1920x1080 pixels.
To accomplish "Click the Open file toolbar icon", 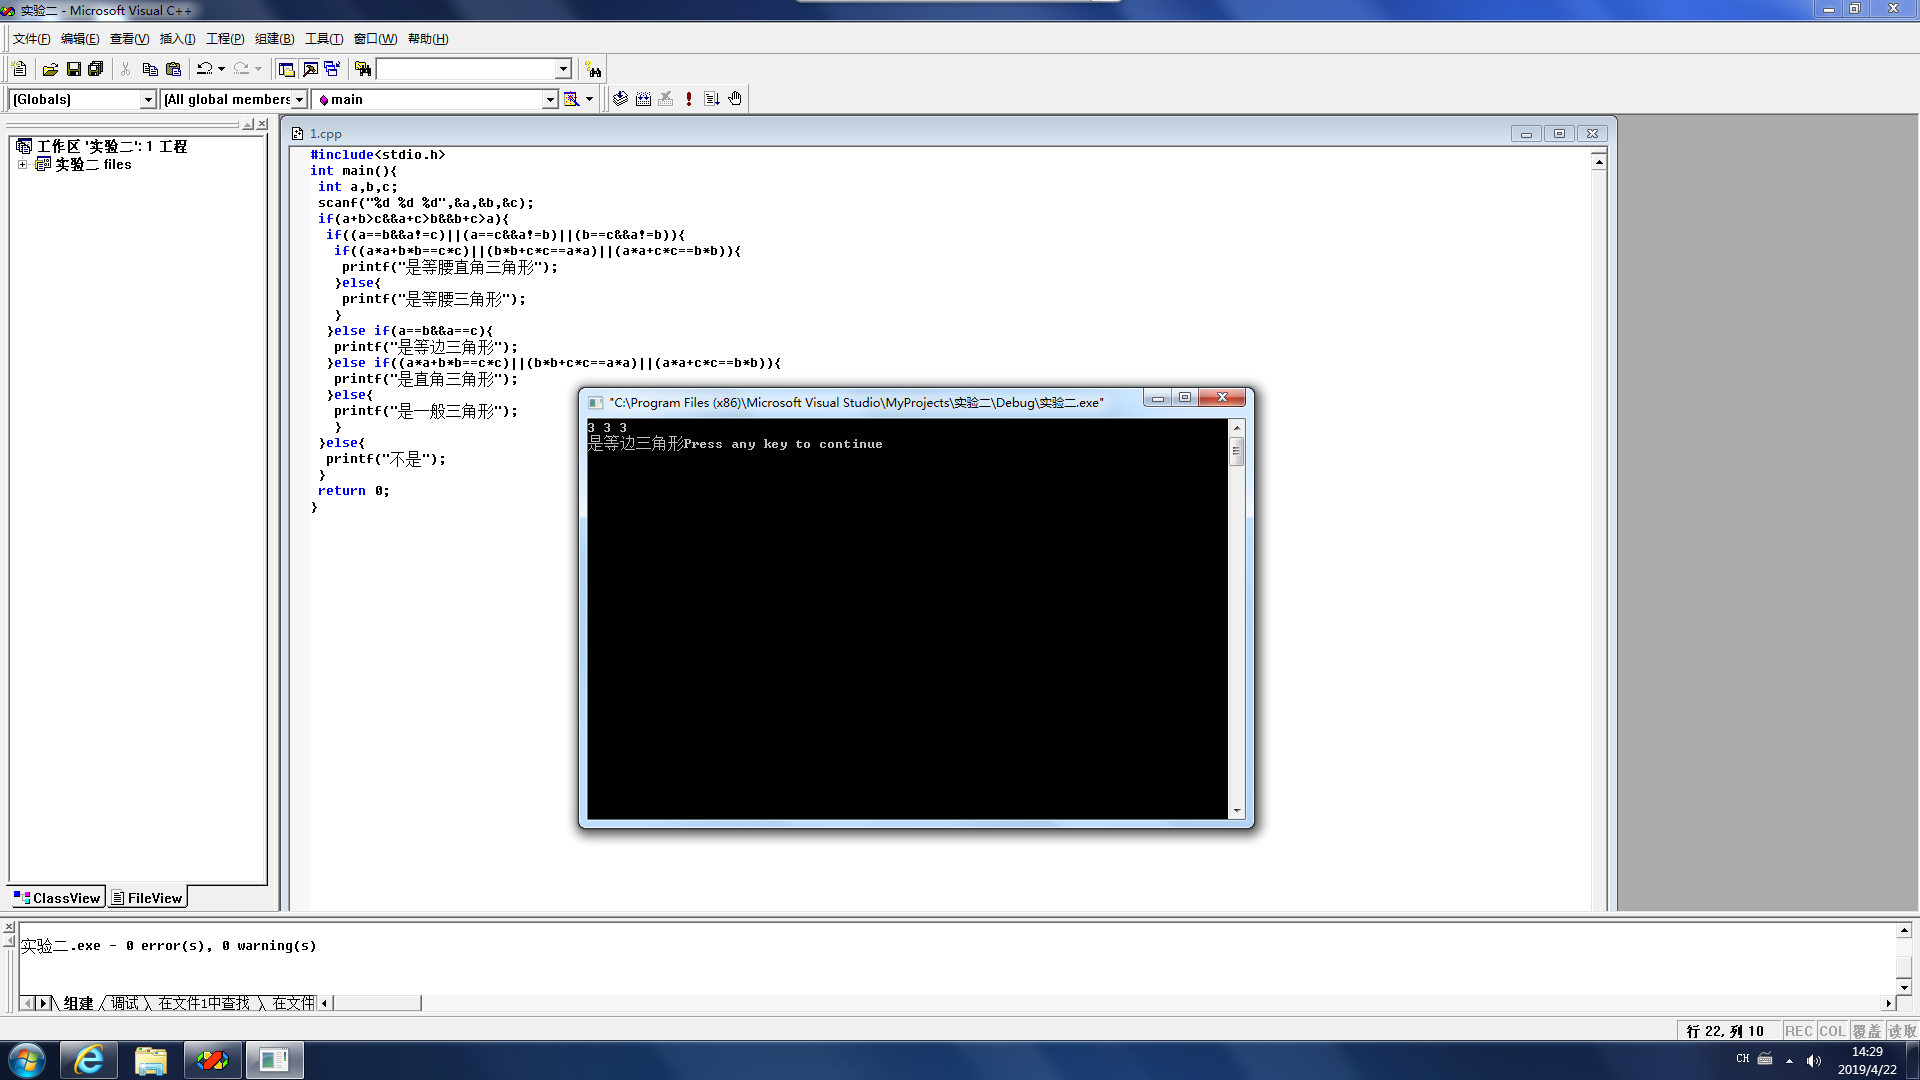I will (x=50, y=69).
